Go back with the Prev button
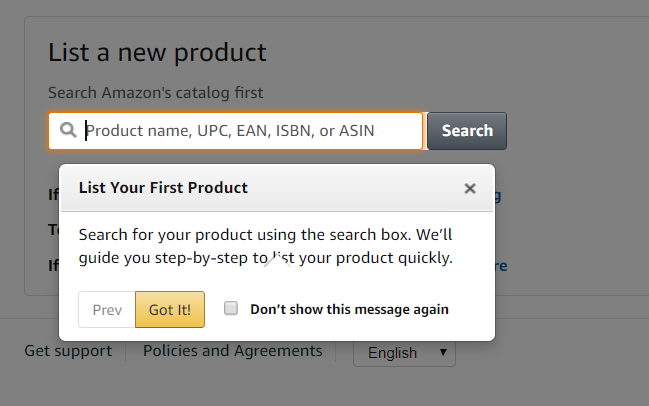The width and height of the screenshot is (649, 406). point(107,310)
